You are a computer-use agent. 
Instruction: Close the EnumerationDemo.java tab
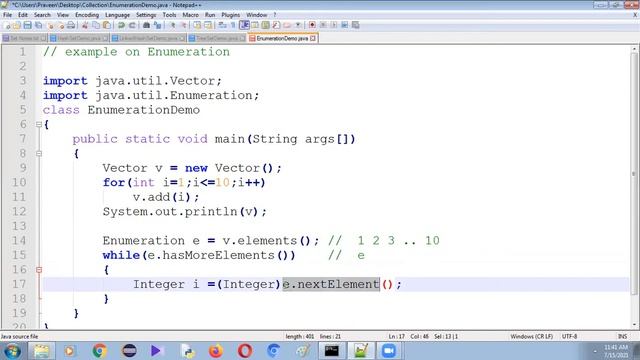[x=313, y=38]
